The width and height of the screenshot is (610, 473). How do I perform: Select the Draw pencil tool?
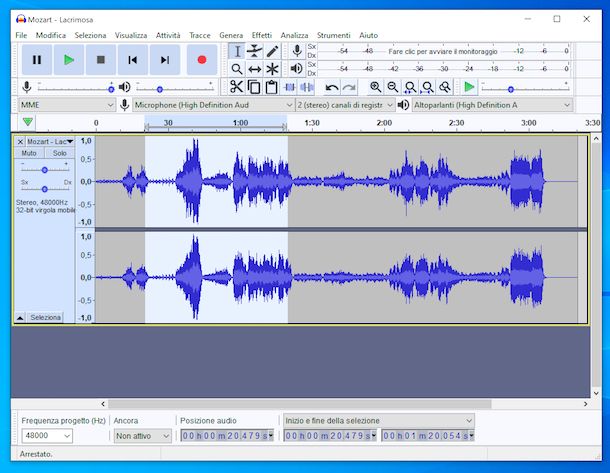(272, 51)
